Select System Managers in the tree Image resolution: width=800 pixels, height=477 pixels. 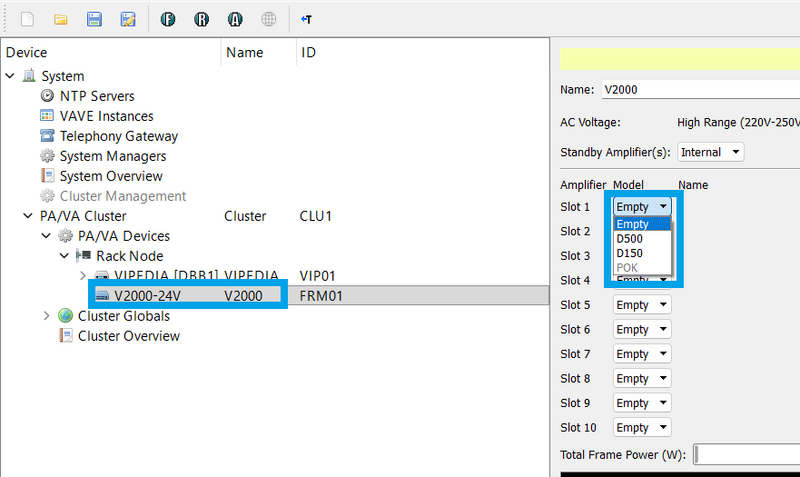113,156
